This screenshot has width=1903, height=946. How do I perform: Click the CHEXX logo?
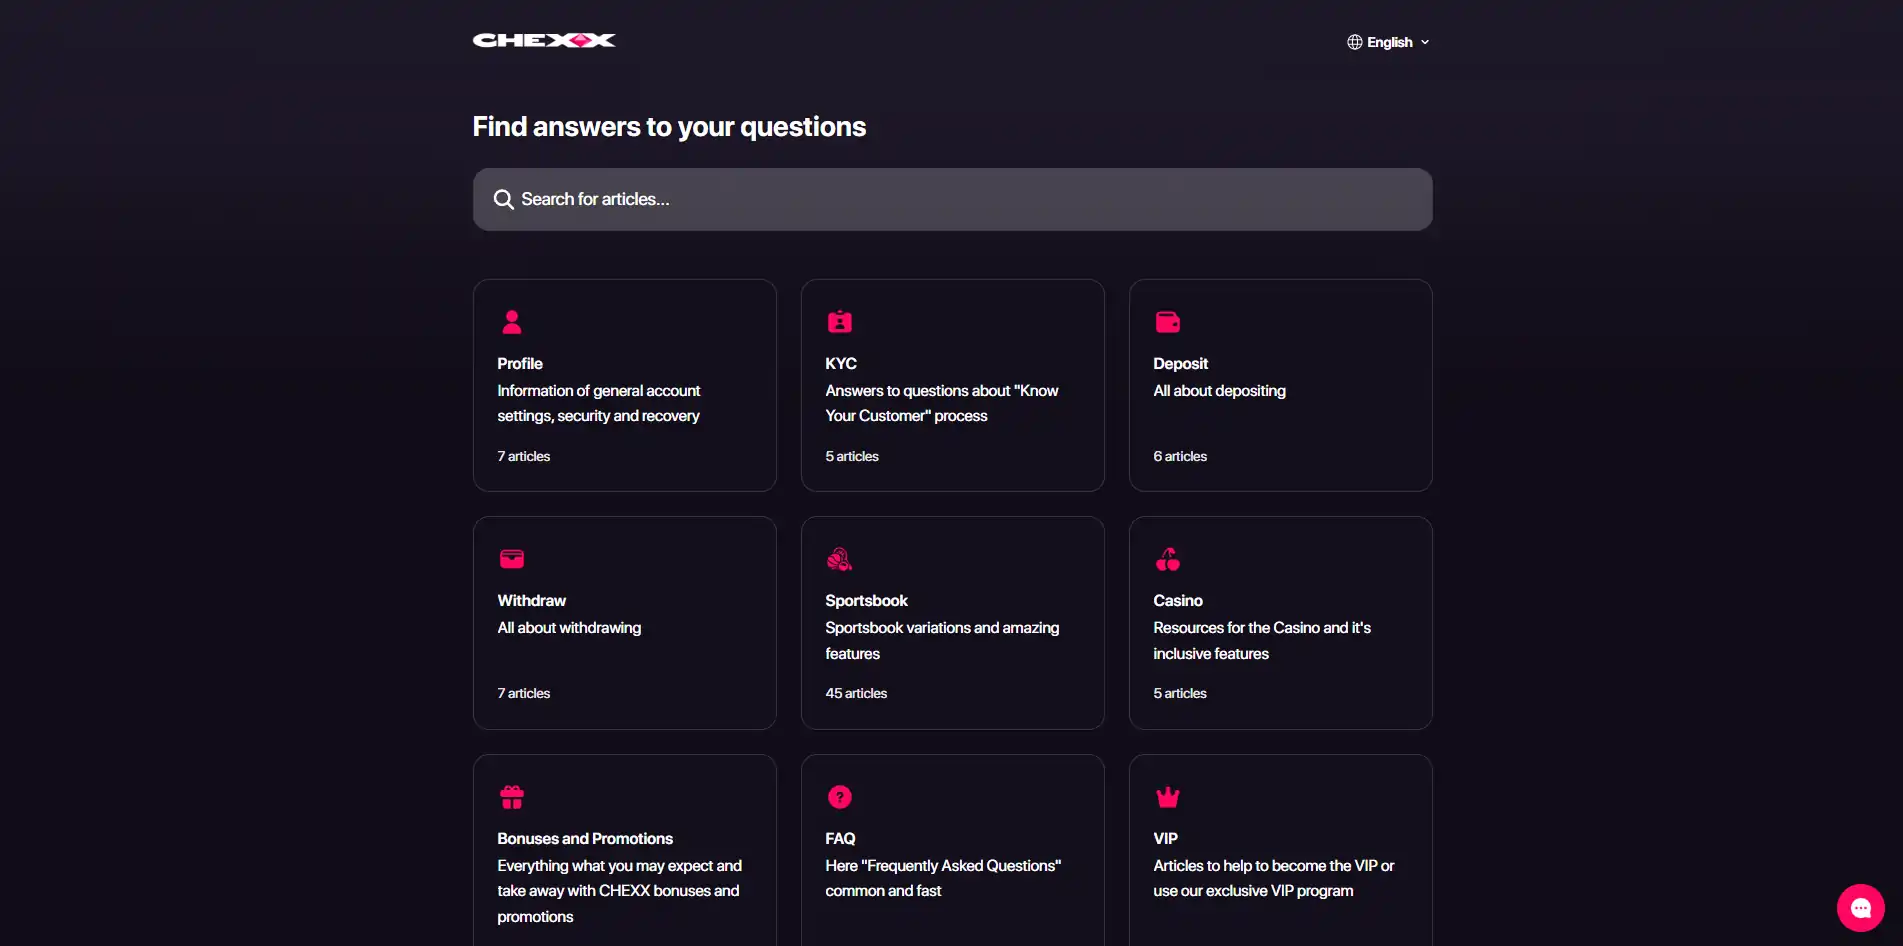(x=544, y=40)
